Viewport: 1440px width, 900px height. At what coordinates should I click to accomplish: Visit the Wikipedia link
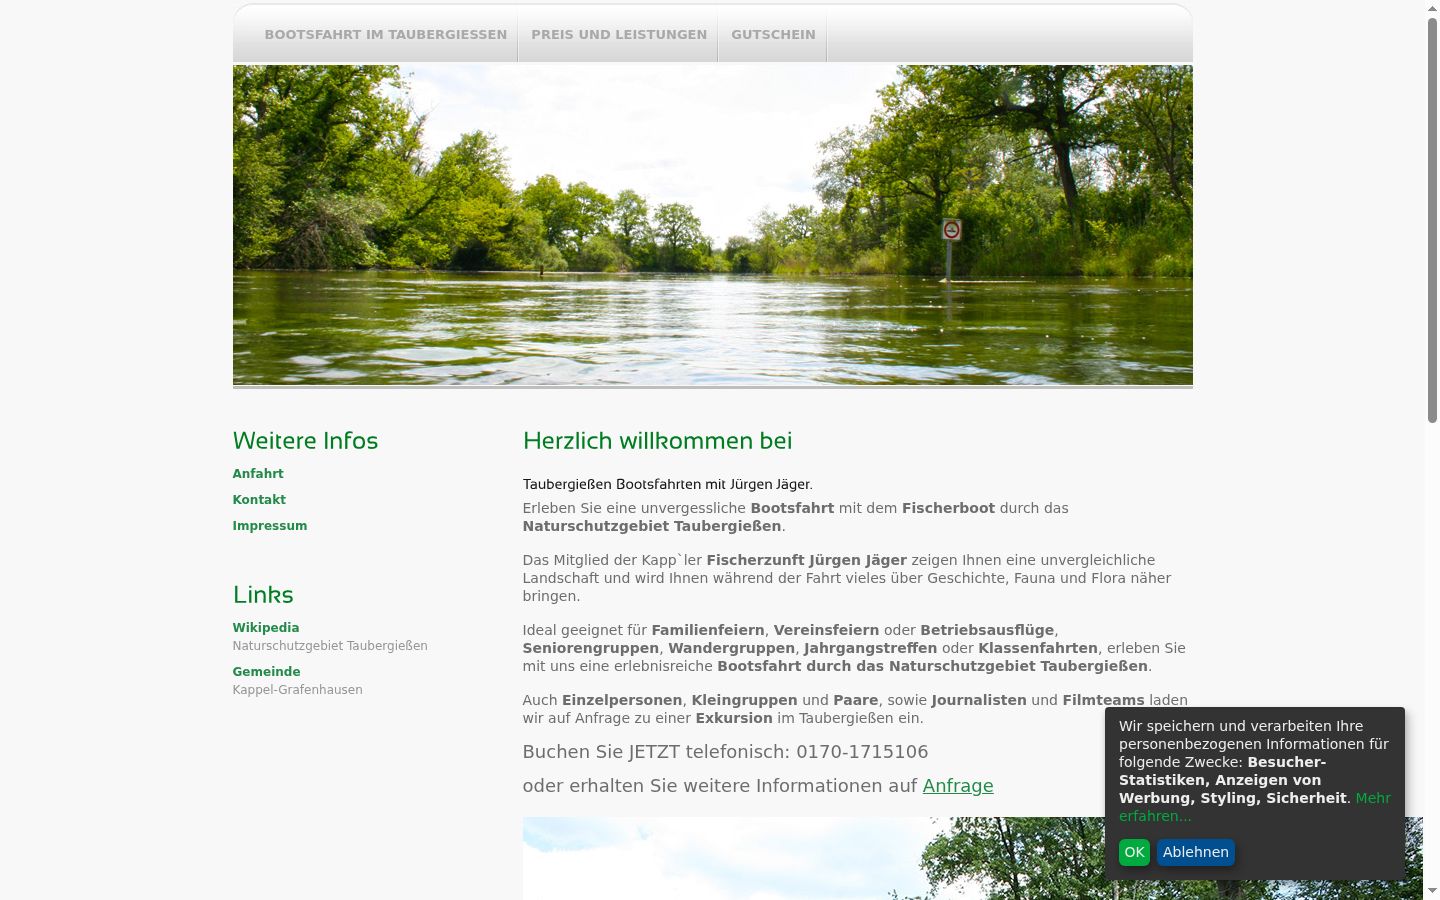tap(266, 628)
